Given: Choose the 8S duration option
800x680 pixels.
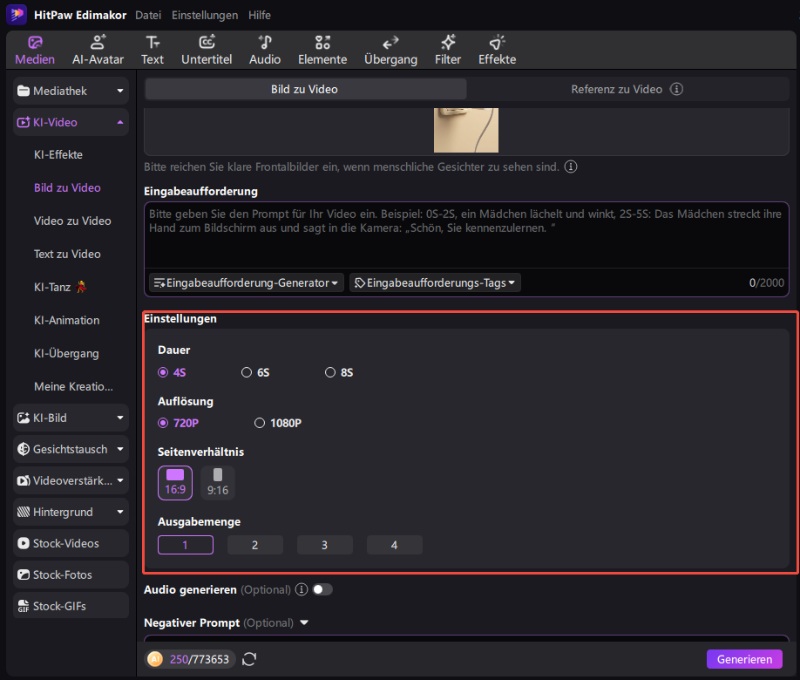Looking at the screenshot, I should pyautogui.click(x=331, y=373).
